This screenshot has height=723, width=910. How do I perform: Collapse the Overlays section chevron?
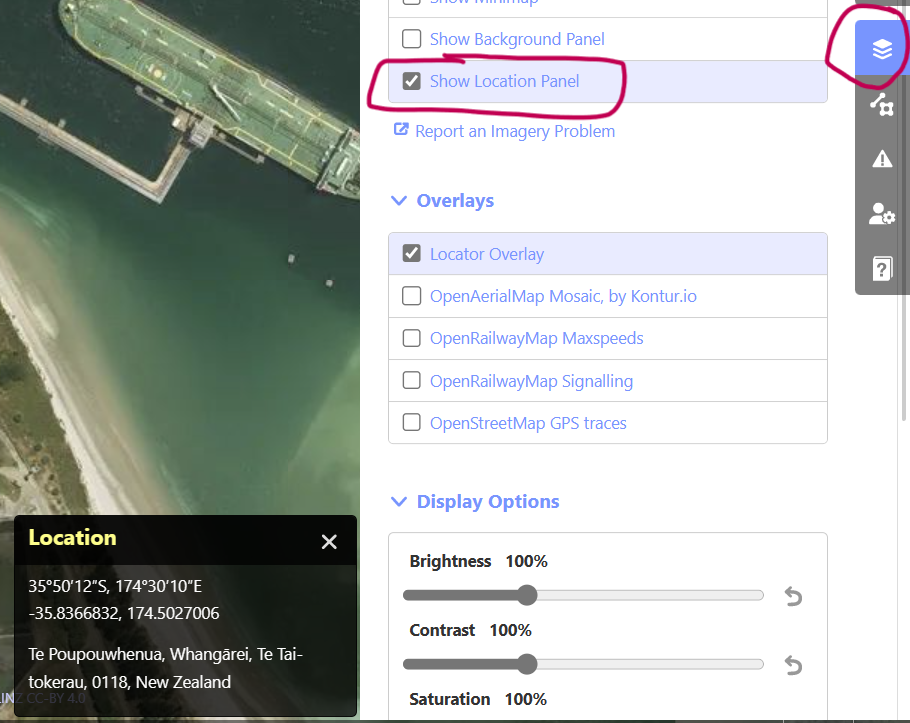(399, 201)
